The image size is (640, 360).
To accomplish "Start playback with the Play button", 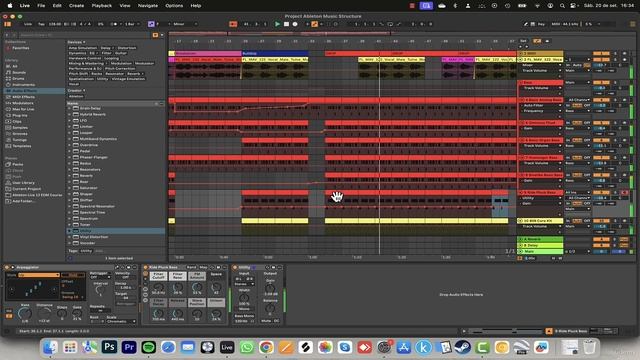I will click(278, 24).
